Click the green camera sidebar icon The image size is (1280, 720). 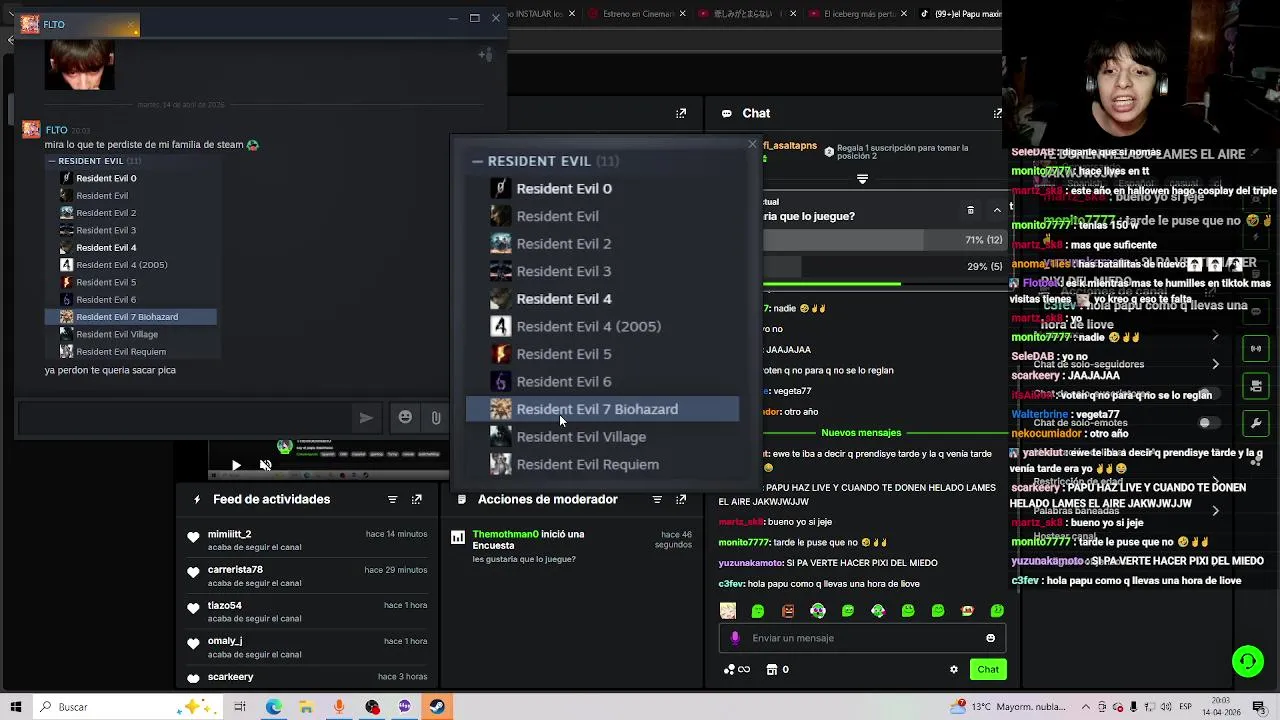pyautogui.click(x=1256, y=386)
